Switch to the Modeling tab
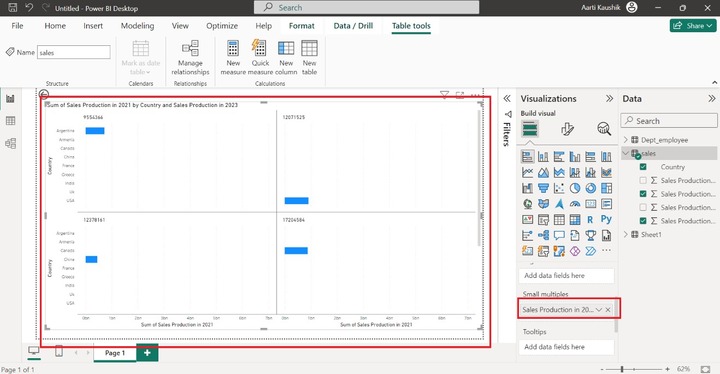This screenshot has height=374, width=720. point(137,26)
